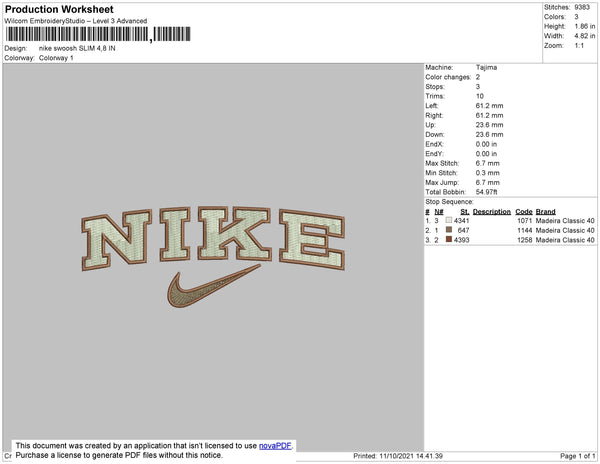Click the Machine value Tajima
This screenshot has height=464, width=600.
click(x=486, y=67)
